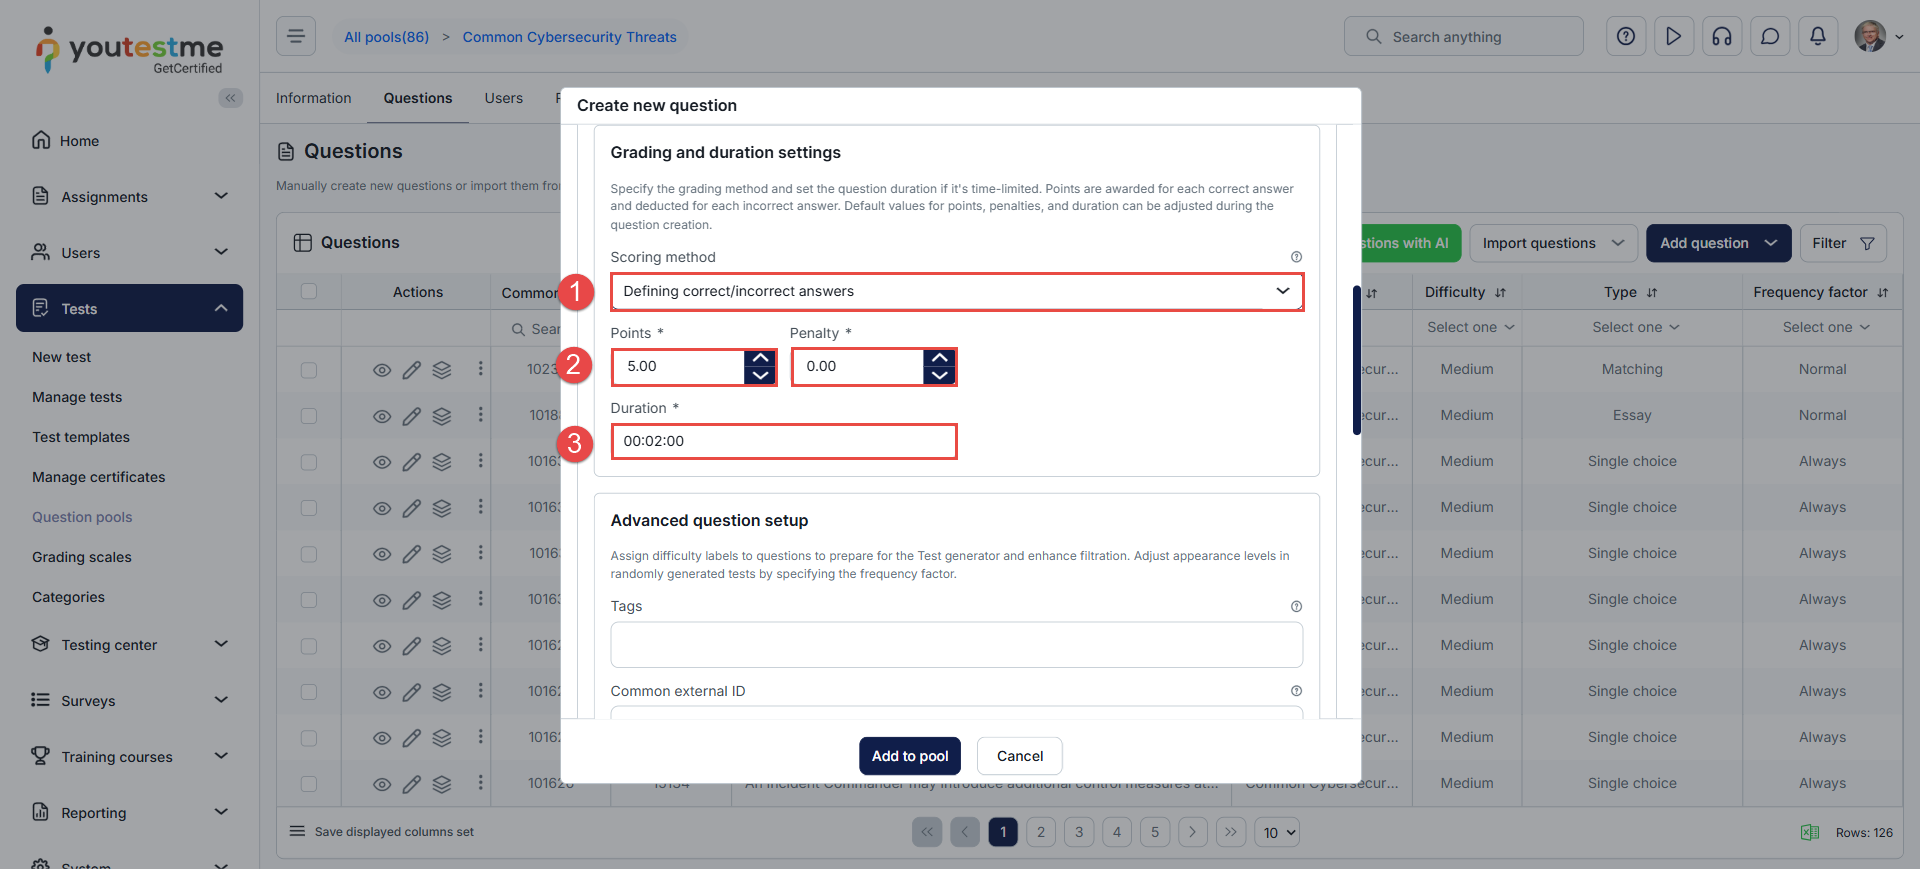Screen dimensions: 1920x869
Task: Increase Penalty with the up arrow
Action: point(940,358)
